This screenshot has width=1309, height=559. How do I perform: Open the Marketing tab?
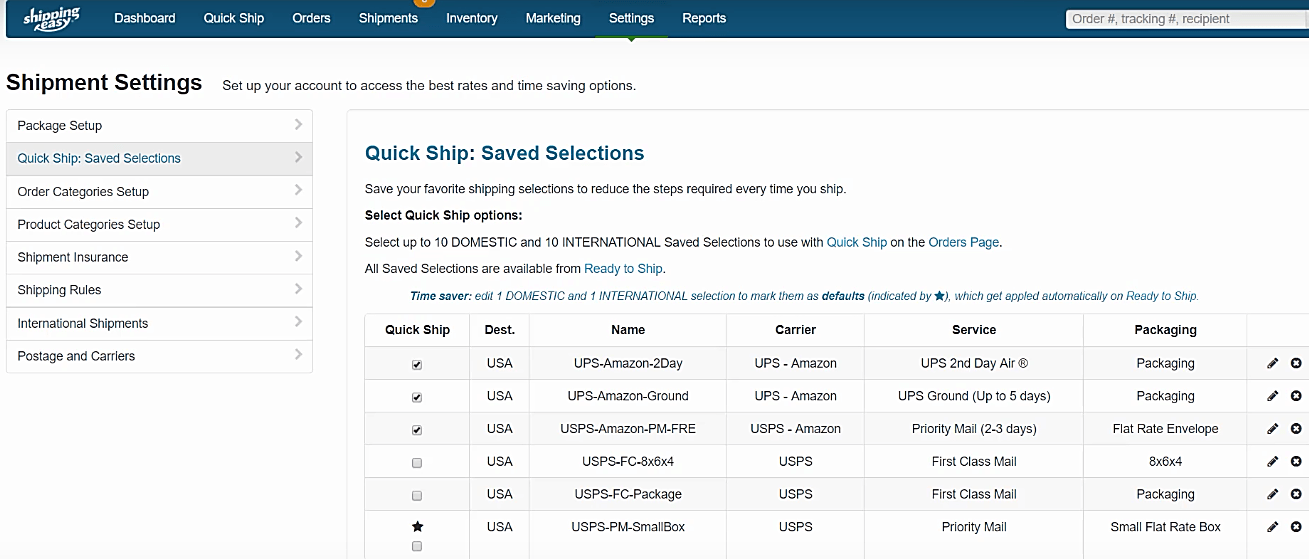pyautogui.click(x=553, y=18)
